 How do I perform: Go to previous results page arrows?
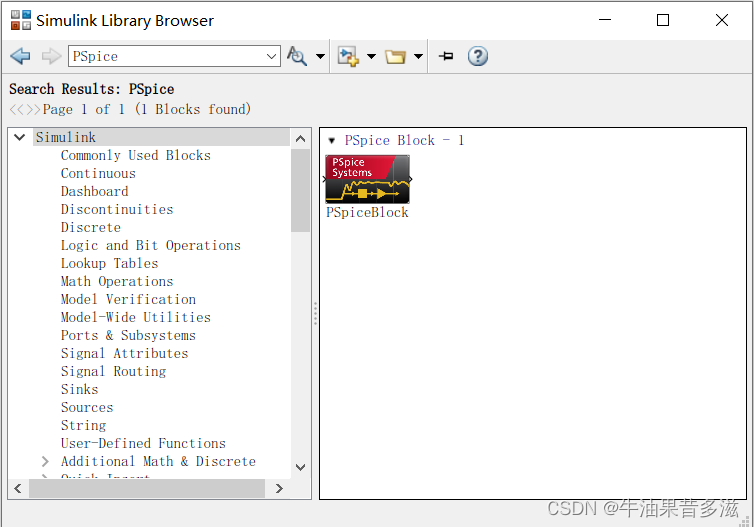(x=17, y=110)
